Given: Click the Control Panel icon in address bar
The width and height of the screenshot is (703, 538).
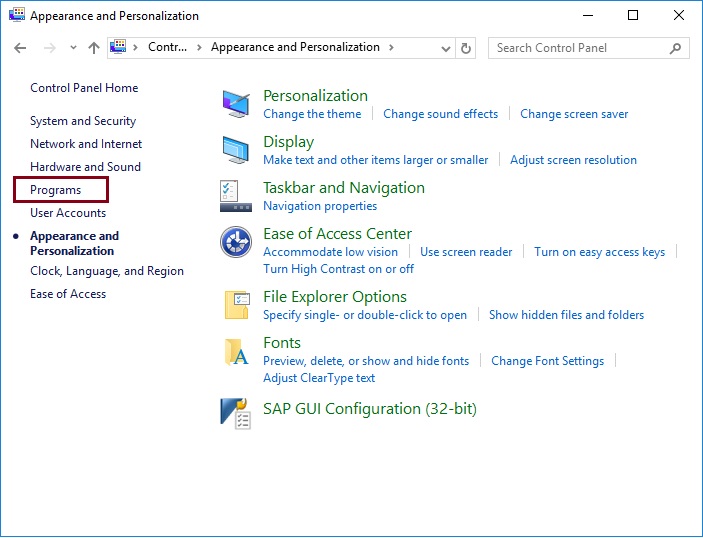Looking at the screenshot, I should [118, 47].
